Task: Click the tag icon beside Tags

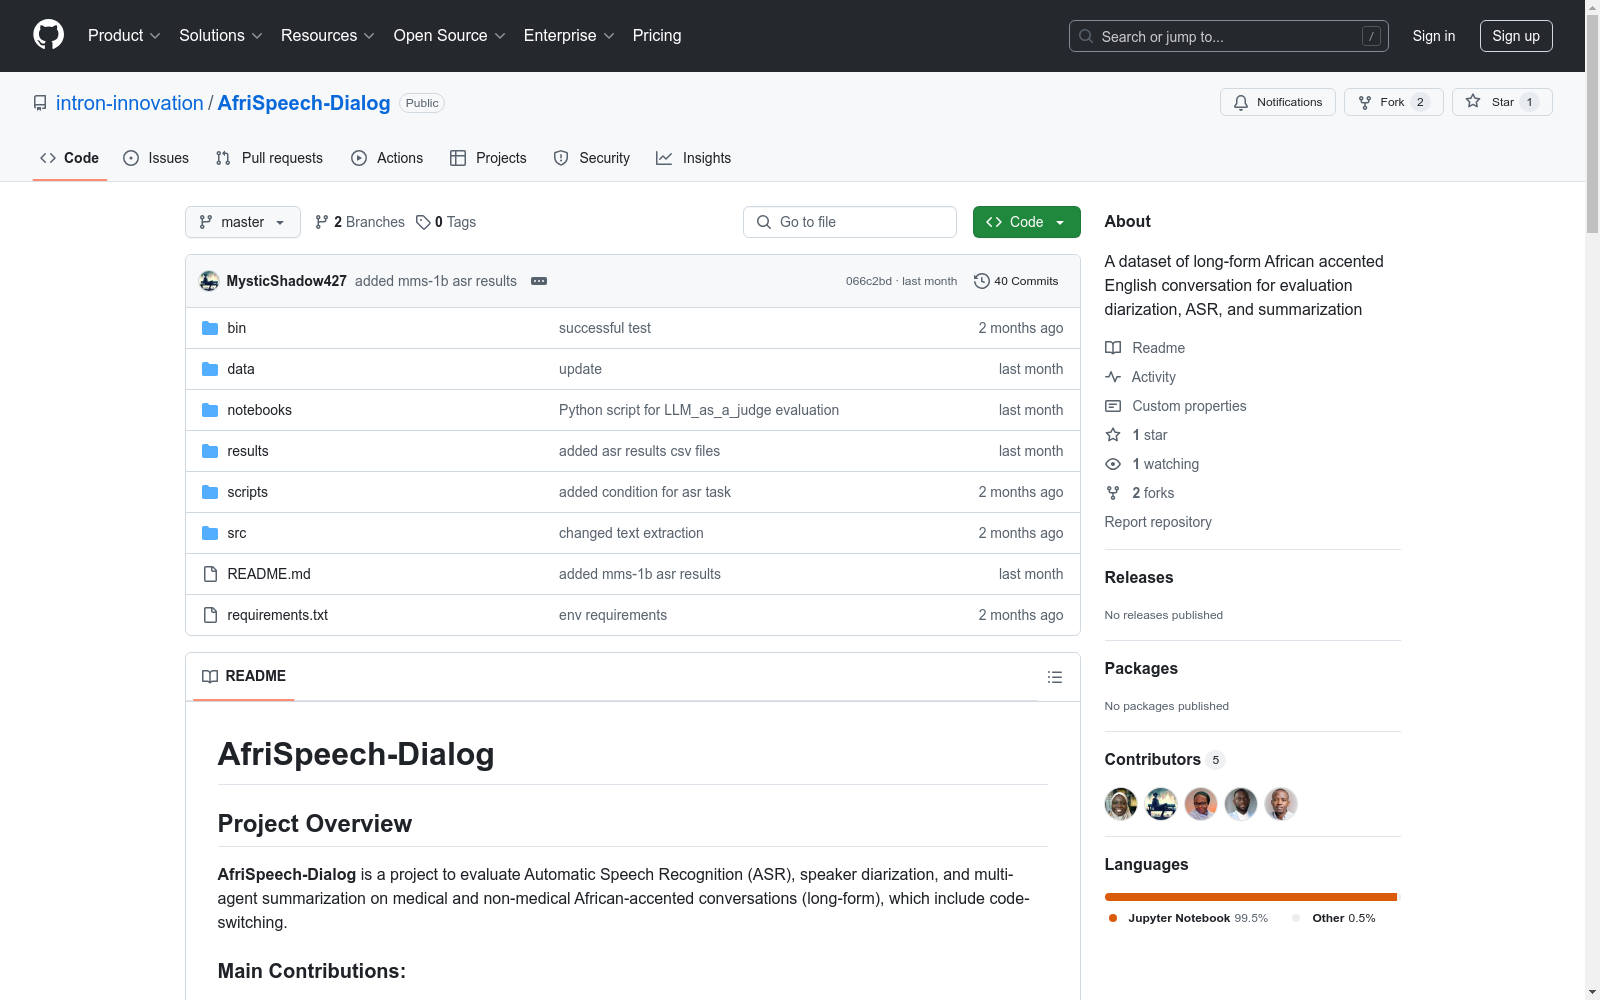Action: 423,222
